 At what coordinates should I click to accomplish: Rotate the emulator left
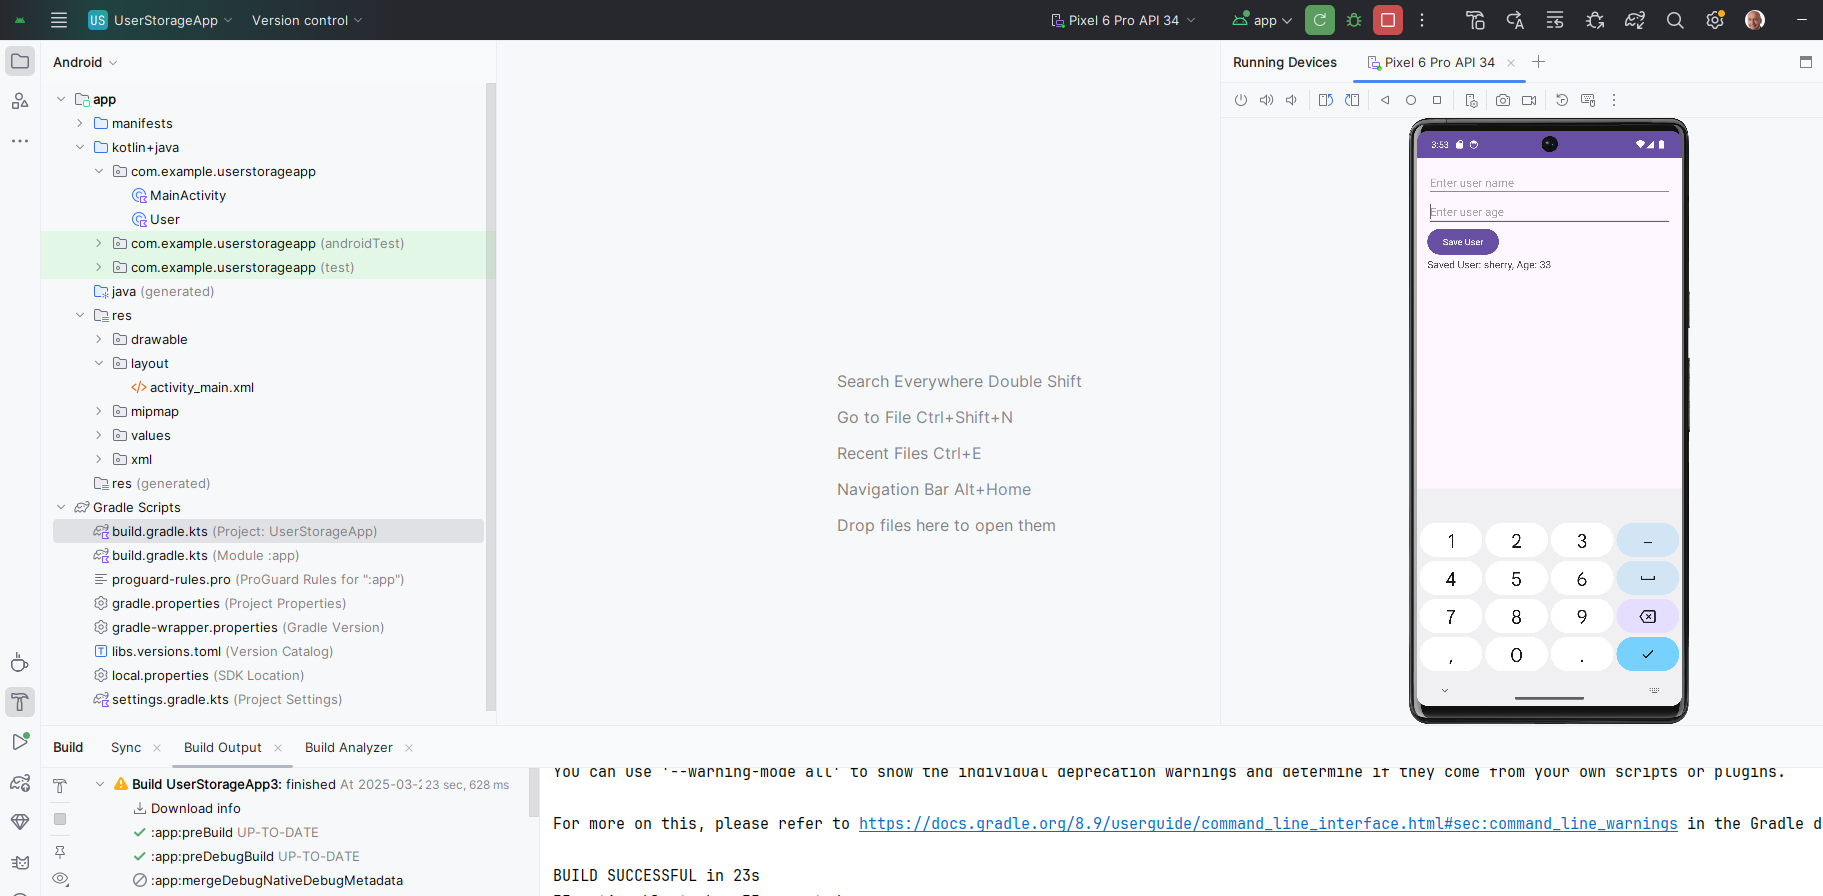(x=1326, y=100)
